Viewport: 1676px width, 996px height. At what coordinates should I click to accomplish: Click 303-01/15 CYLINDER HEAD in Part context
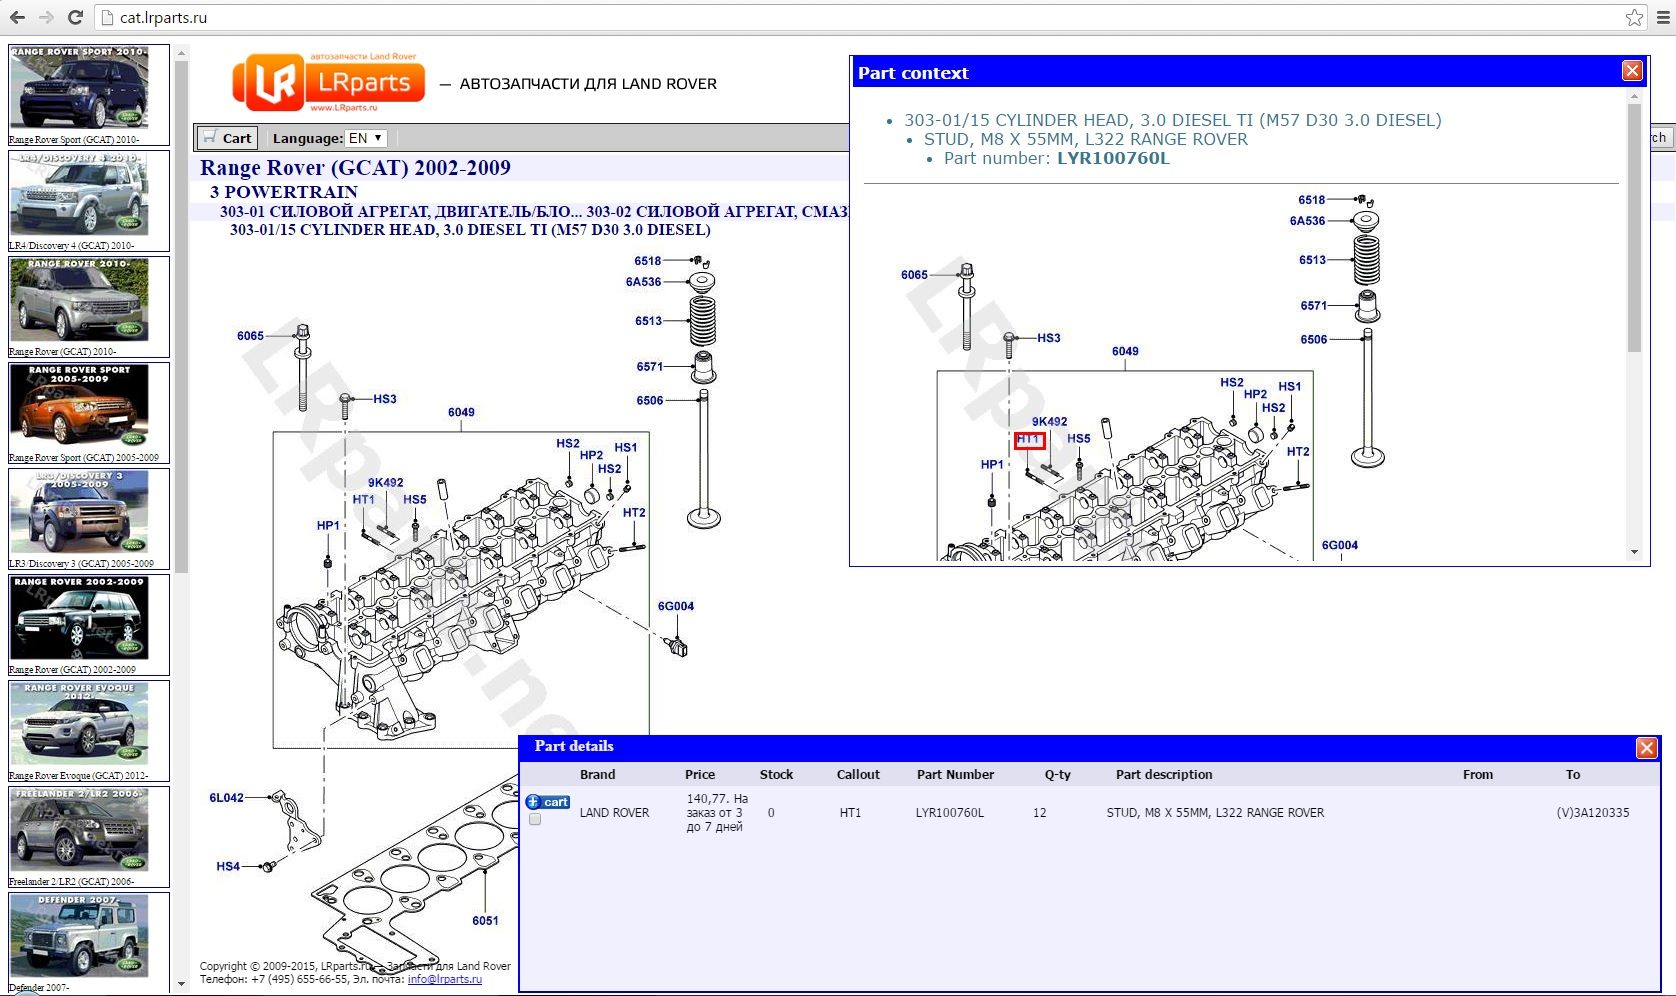tap(1173, 120)
